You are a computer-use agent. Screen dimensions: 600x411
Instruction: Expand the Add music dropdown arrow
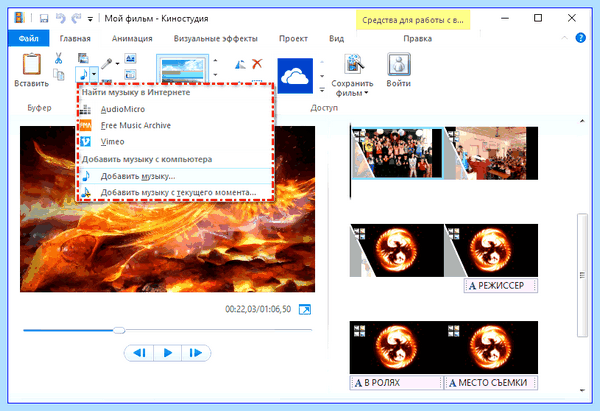pyautogui.click(x=94, y=74)
